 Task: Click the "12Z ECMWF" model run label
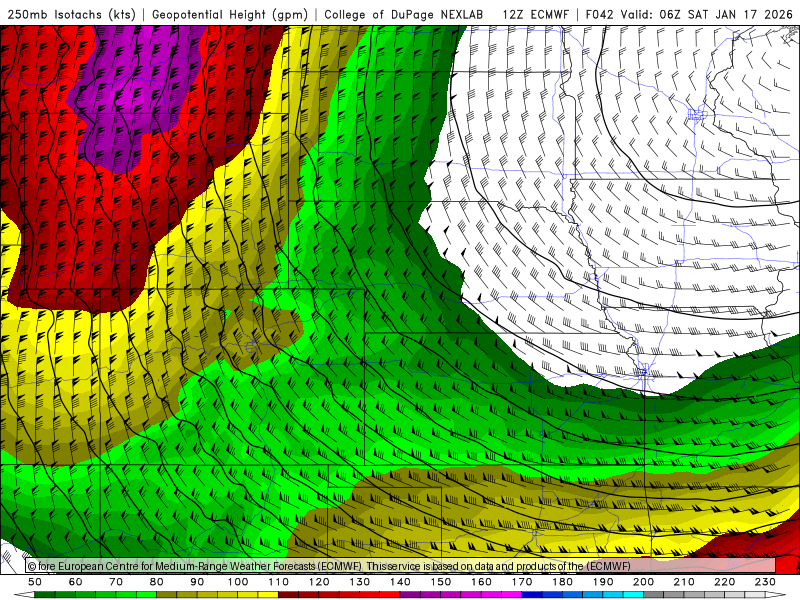535,15
